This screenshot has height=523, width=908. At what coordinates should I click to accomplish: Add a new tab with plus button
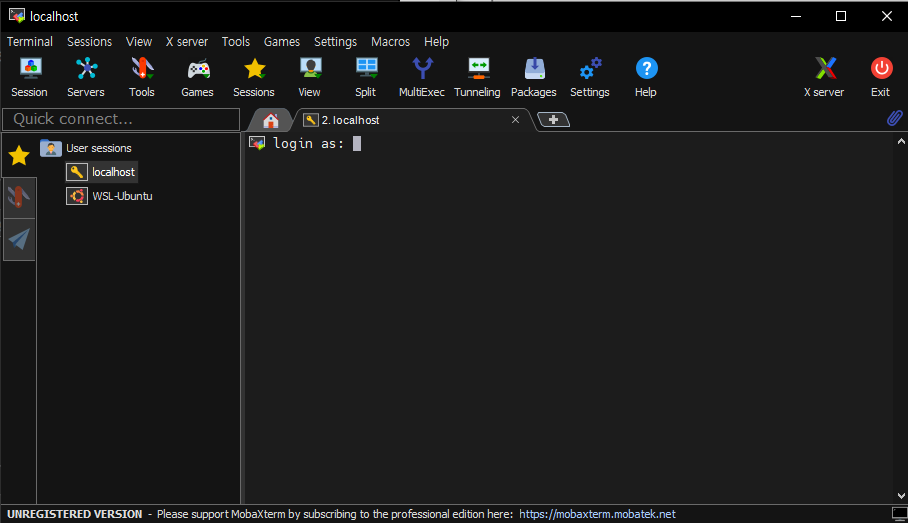[554, 119]
